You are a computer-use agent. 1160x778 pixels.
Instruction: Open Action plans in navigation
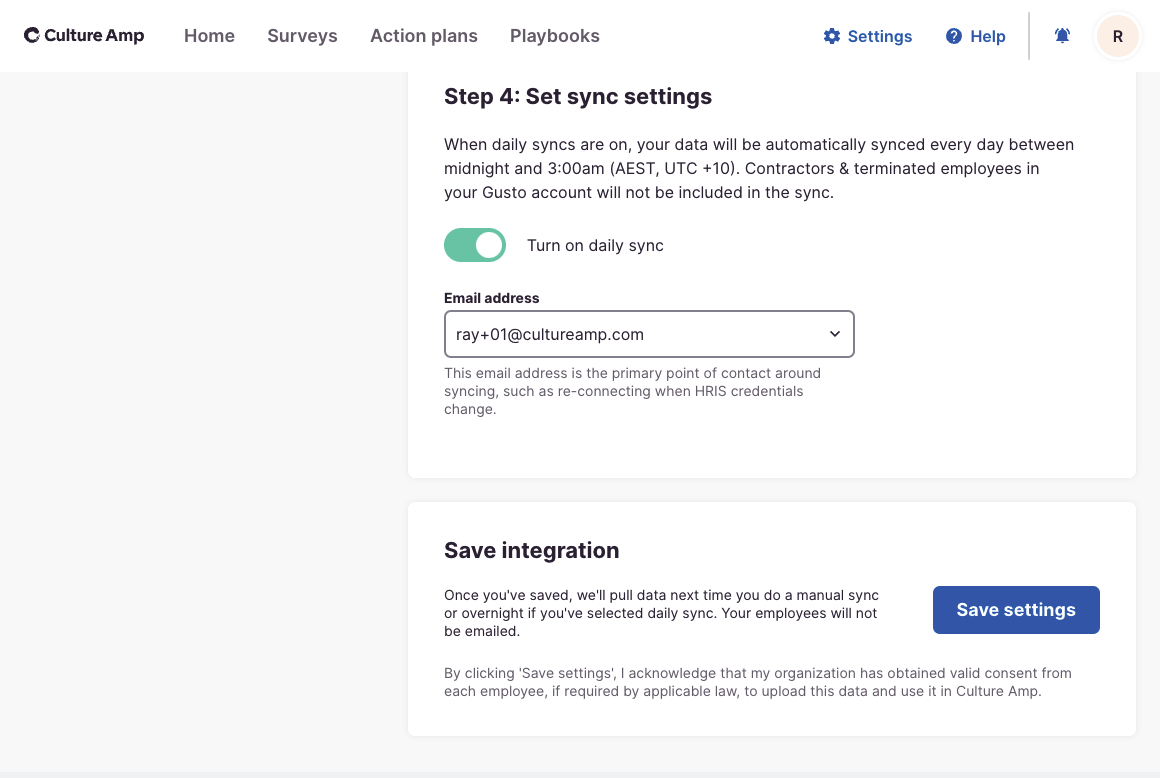pyautogui.click(x=424, y=35)
